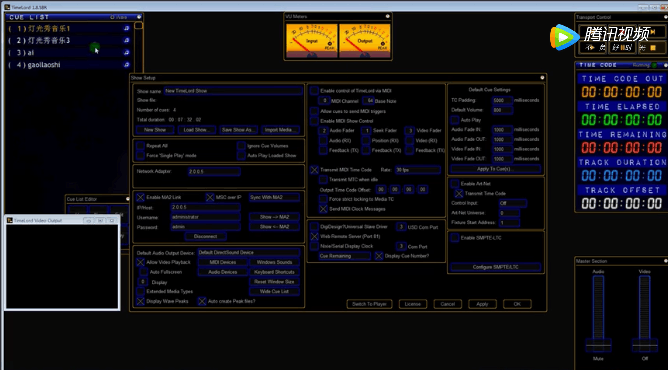Open the time code Rate dropdown
The height and width of the screenshot is (370, 668).
[x=417, y=169]
